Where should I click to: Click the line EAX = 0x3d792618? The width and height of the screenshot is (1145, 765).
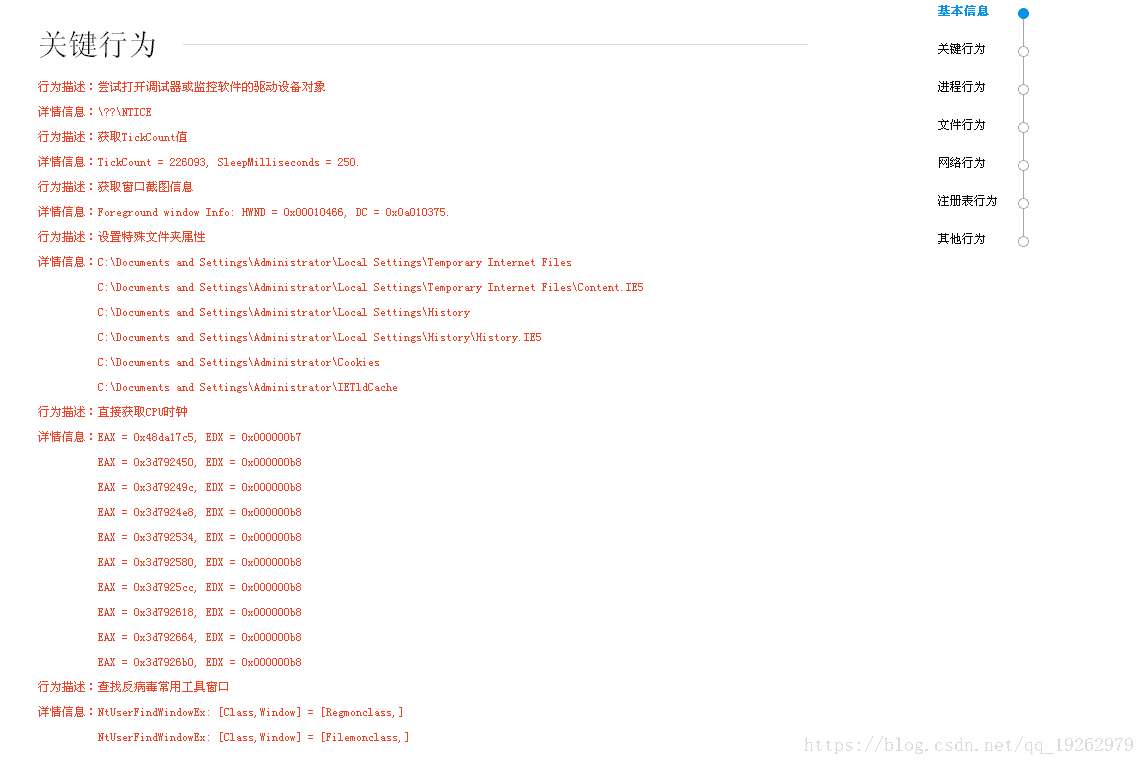[199, 612]
